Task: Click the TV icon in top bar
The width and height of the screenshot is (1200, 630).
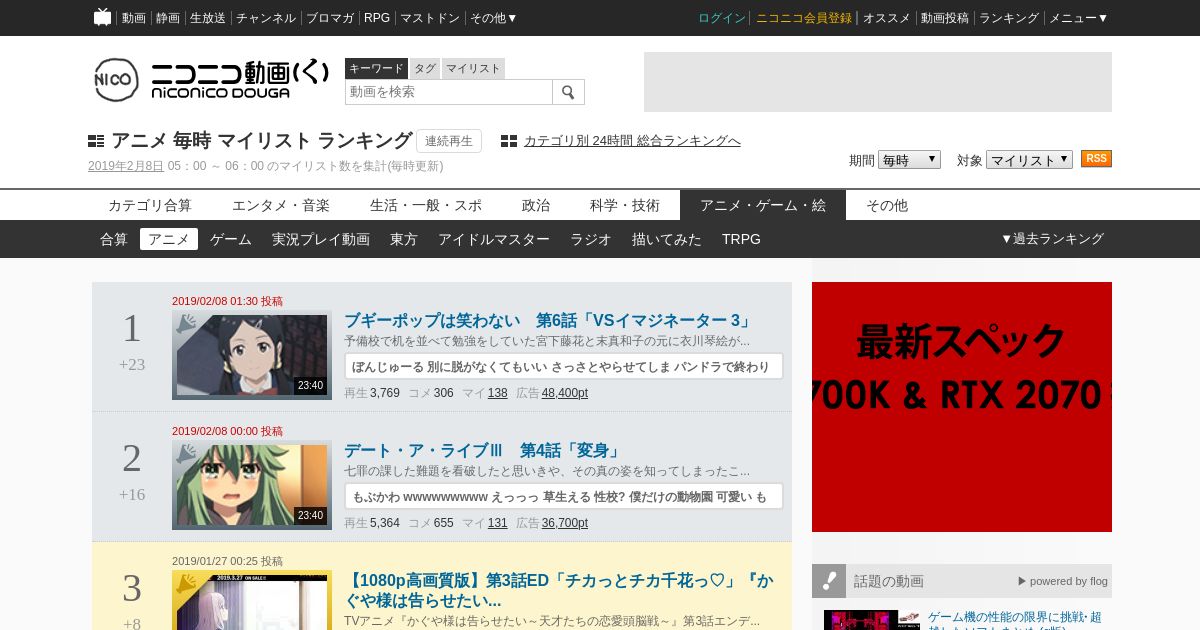Action: coord(102,17)
